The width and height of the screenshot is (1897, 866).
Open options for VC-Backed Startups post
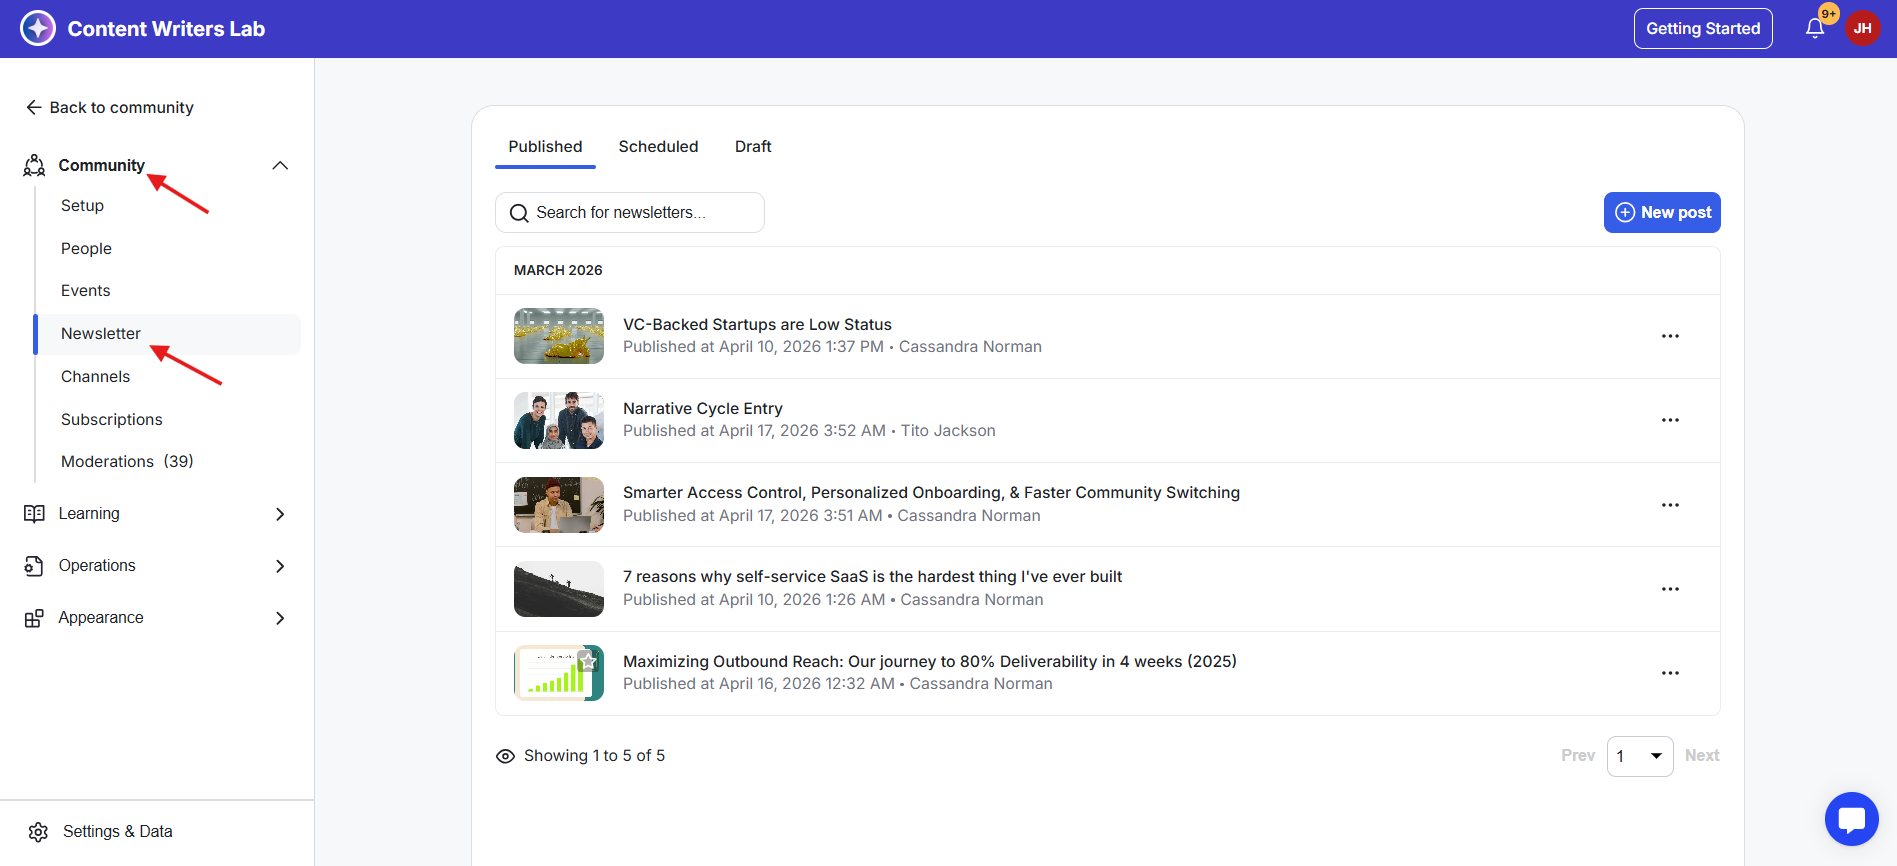(x=1669, y=336)
